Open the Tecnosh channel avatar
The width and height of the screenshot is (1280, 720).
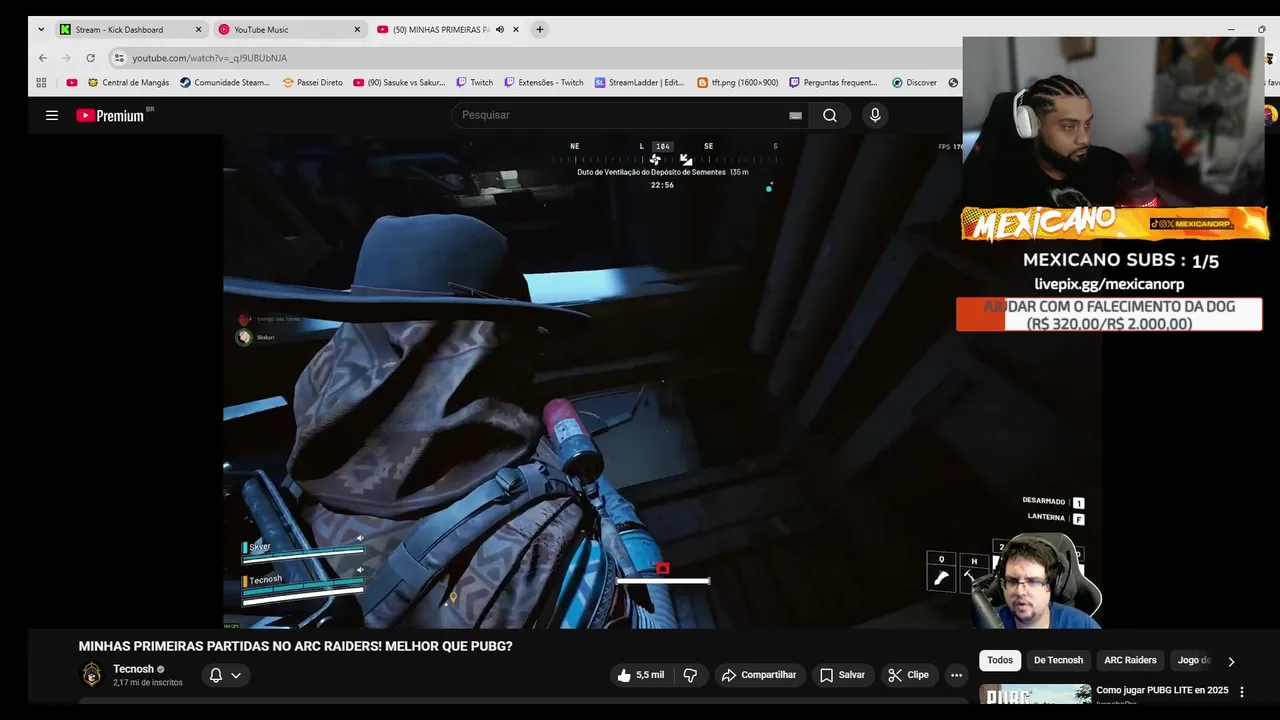(92, 675)
